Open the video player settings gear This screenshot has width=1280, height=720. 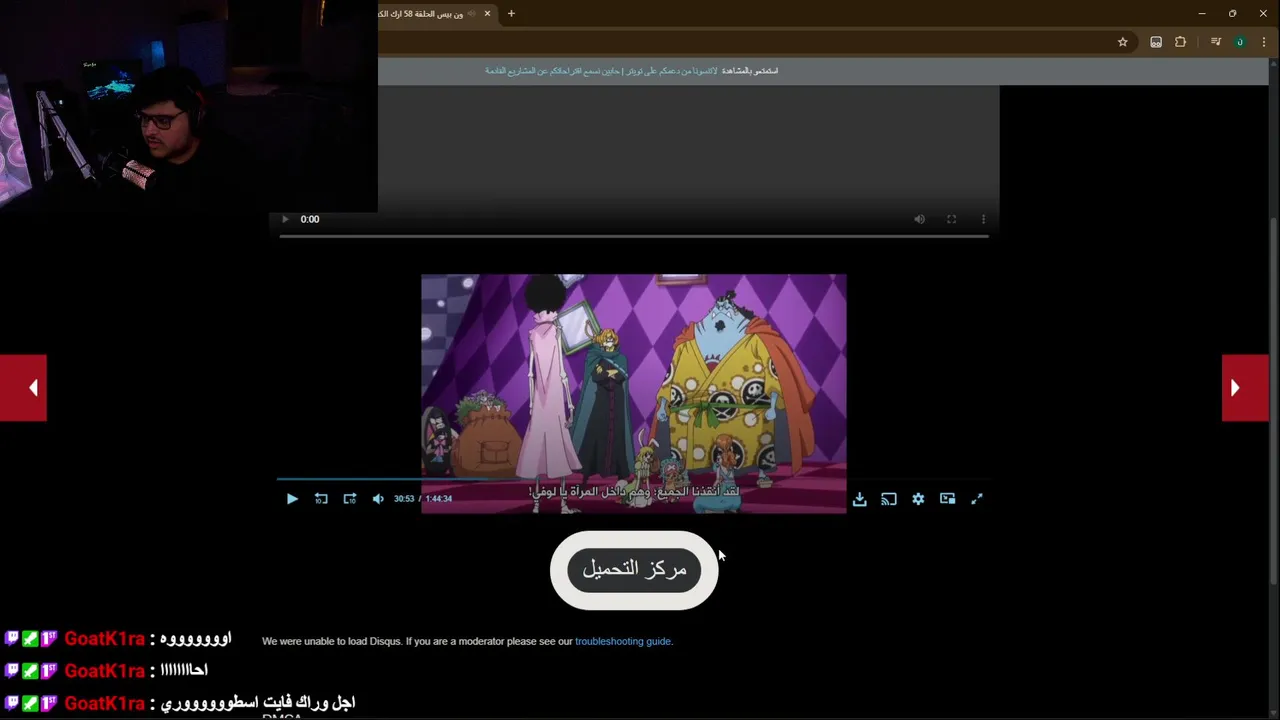click(918, 499)
